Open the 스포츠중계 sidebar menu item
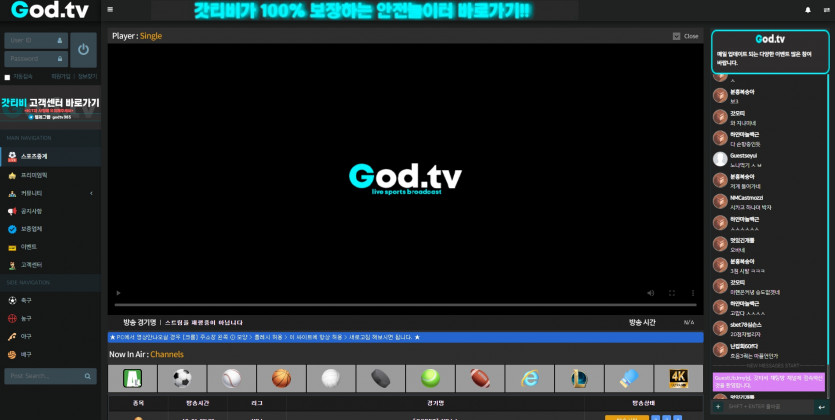The height and width of the screenshot is (420, 835). pyautogui.click(x=51, y=157)
